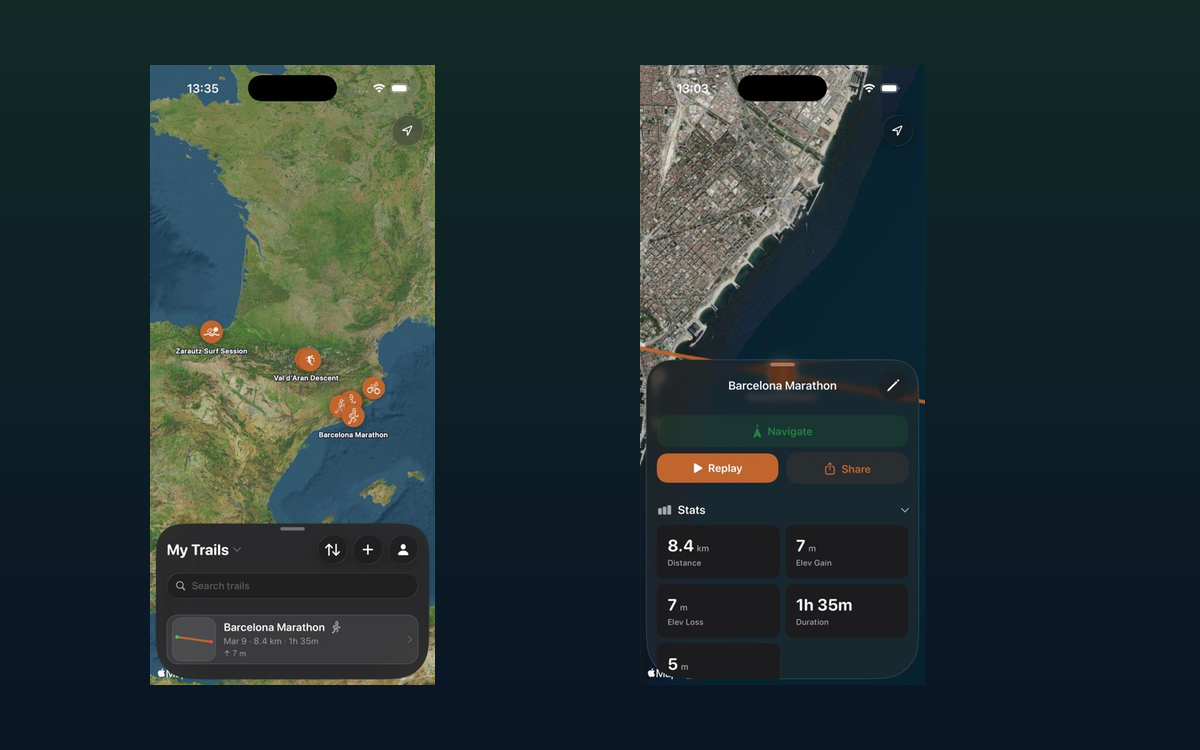The height and width of the screenshot is (750, 1200).
Task: Open the sort trails arrows button
Action: click(332, 550)
